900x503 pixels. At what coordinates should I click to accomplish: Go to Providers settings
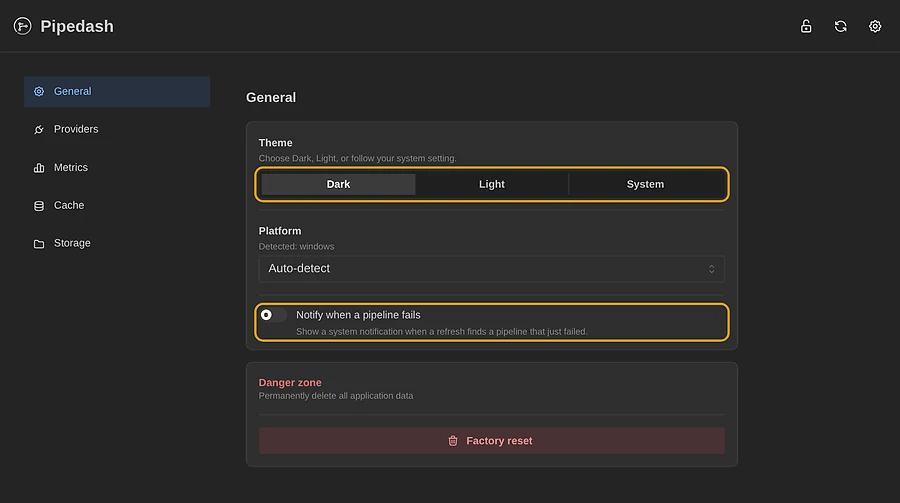pyautogui.click(x=117, y=129)
